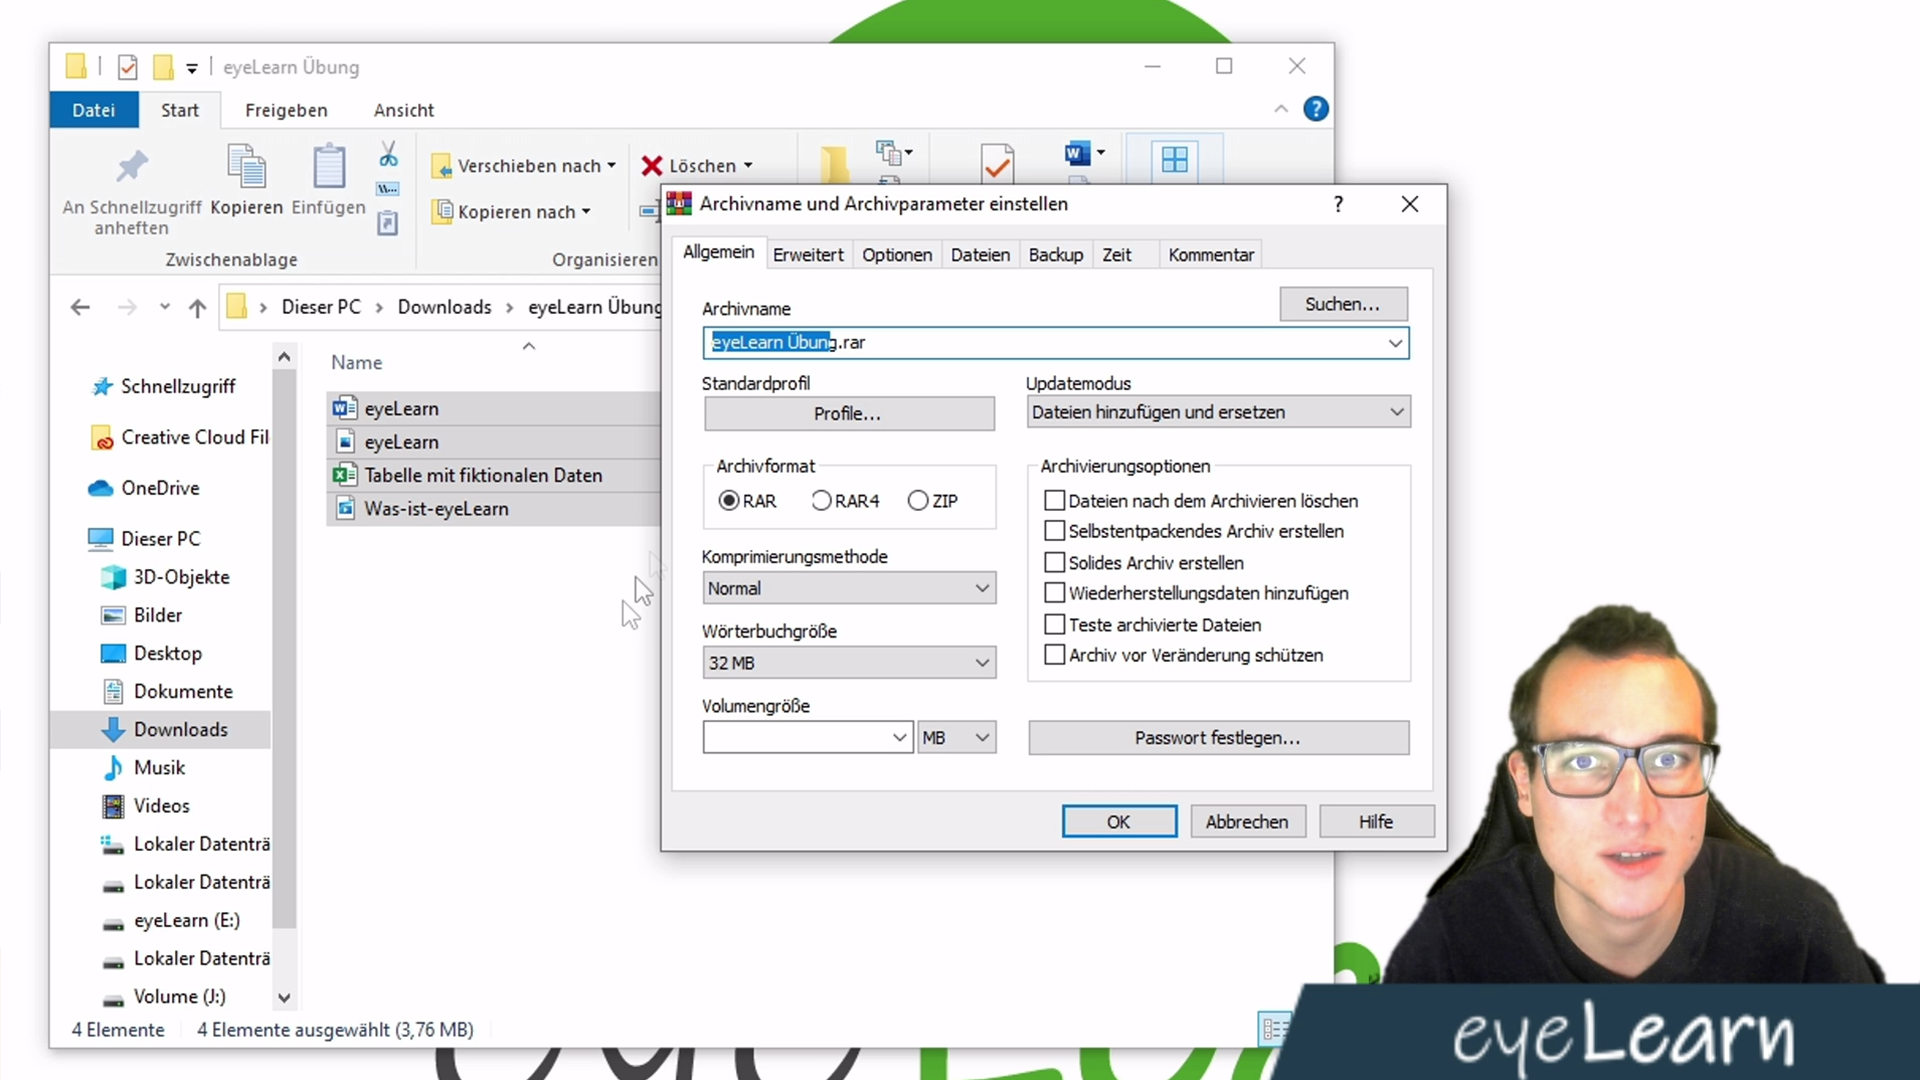The height and width of the screenshot is (1080, 1920).
Task: Click the Suchen... button
Action: click(1343, 304)
